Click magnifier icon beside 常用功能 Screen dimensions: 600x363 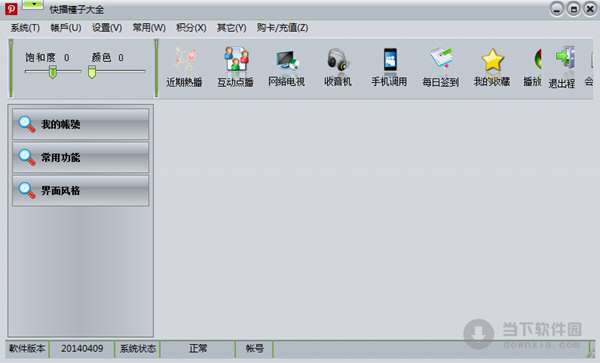click(x=27, y=158)
